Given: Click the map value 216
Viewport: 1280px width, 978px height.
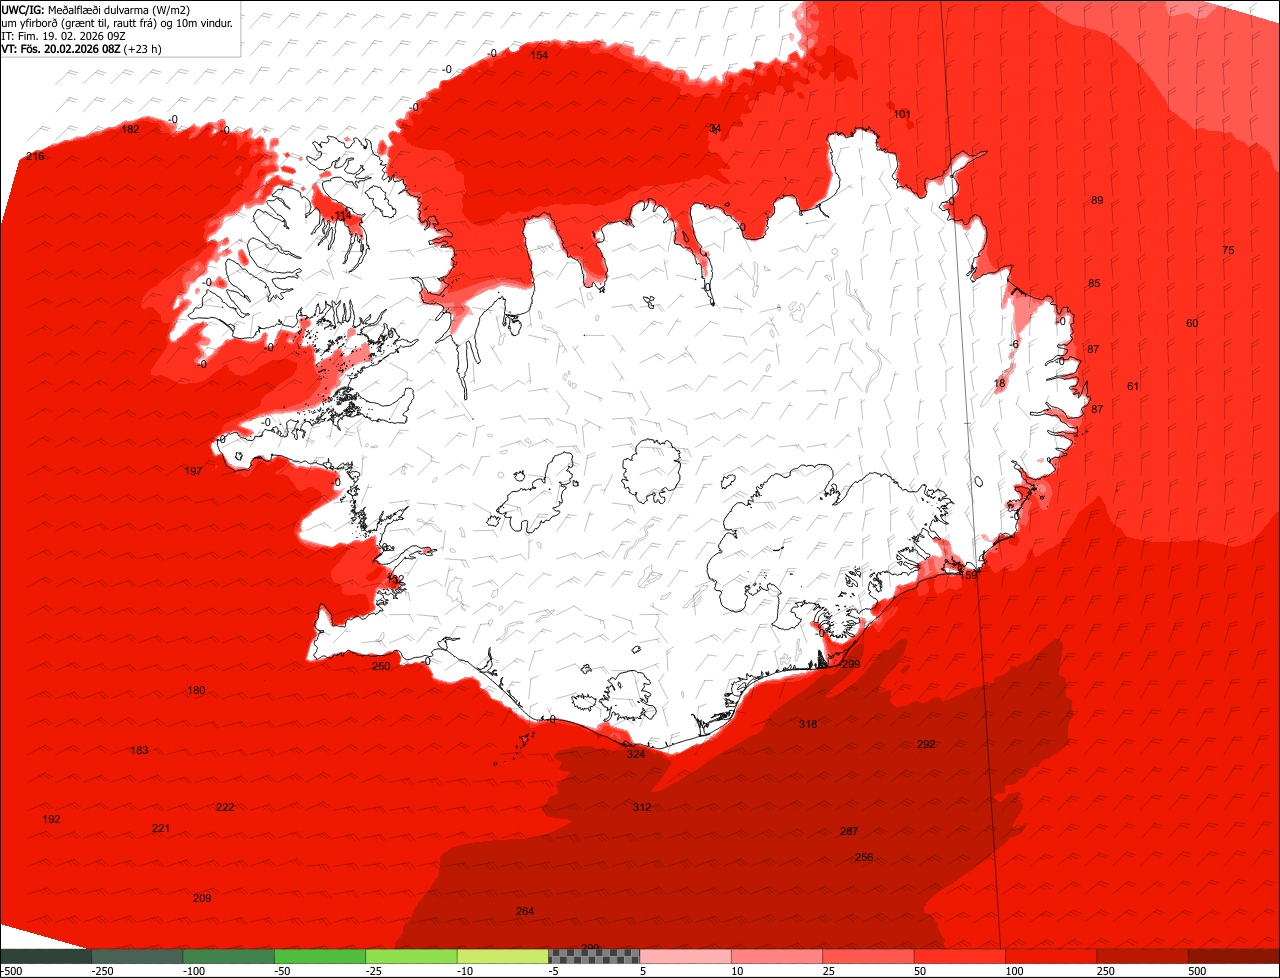Looking at the screenshot, I should pyautogui.click(x=35, y=156).
